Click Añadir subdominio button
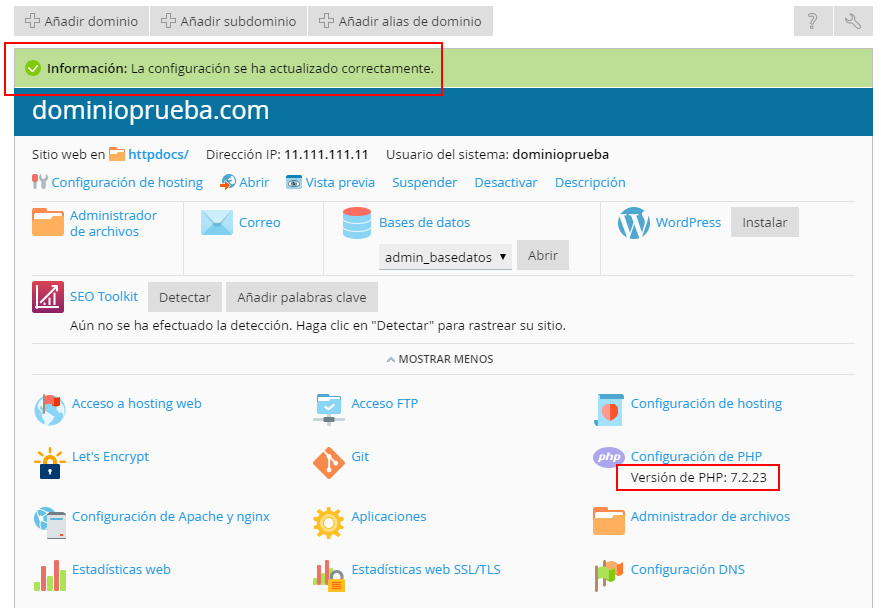Screen dimensions: 881x608 coord(228,21)
